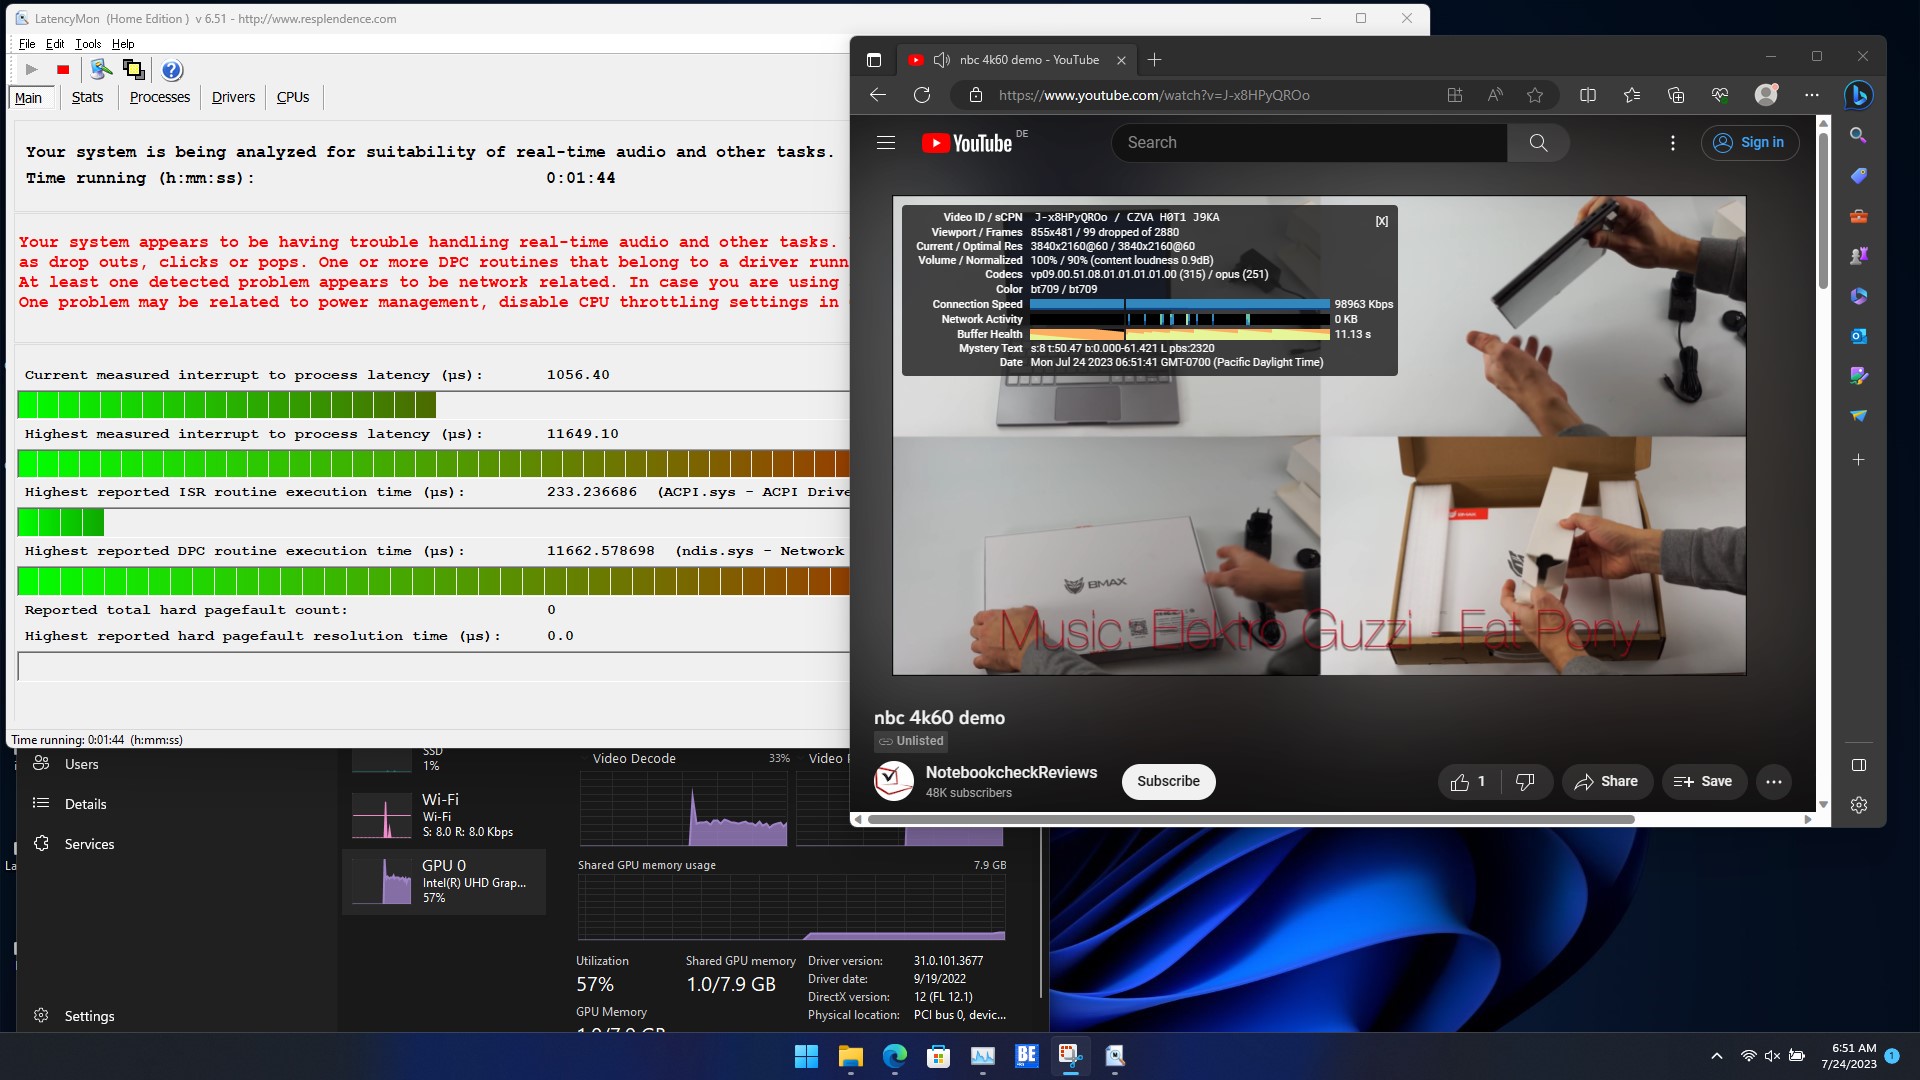Screen dimensions: 1920x1080
Task: Click LatencyMon red stop monitoring button
Action: tap(63, 70)
